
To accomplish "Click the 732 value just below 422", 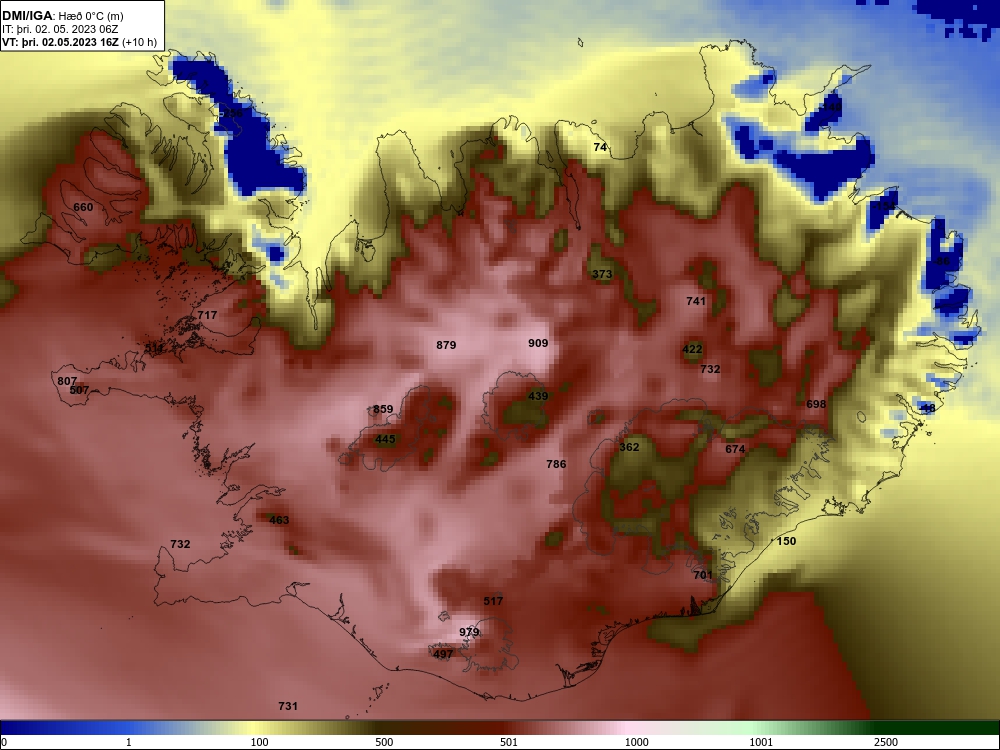I will click(710, 369).
